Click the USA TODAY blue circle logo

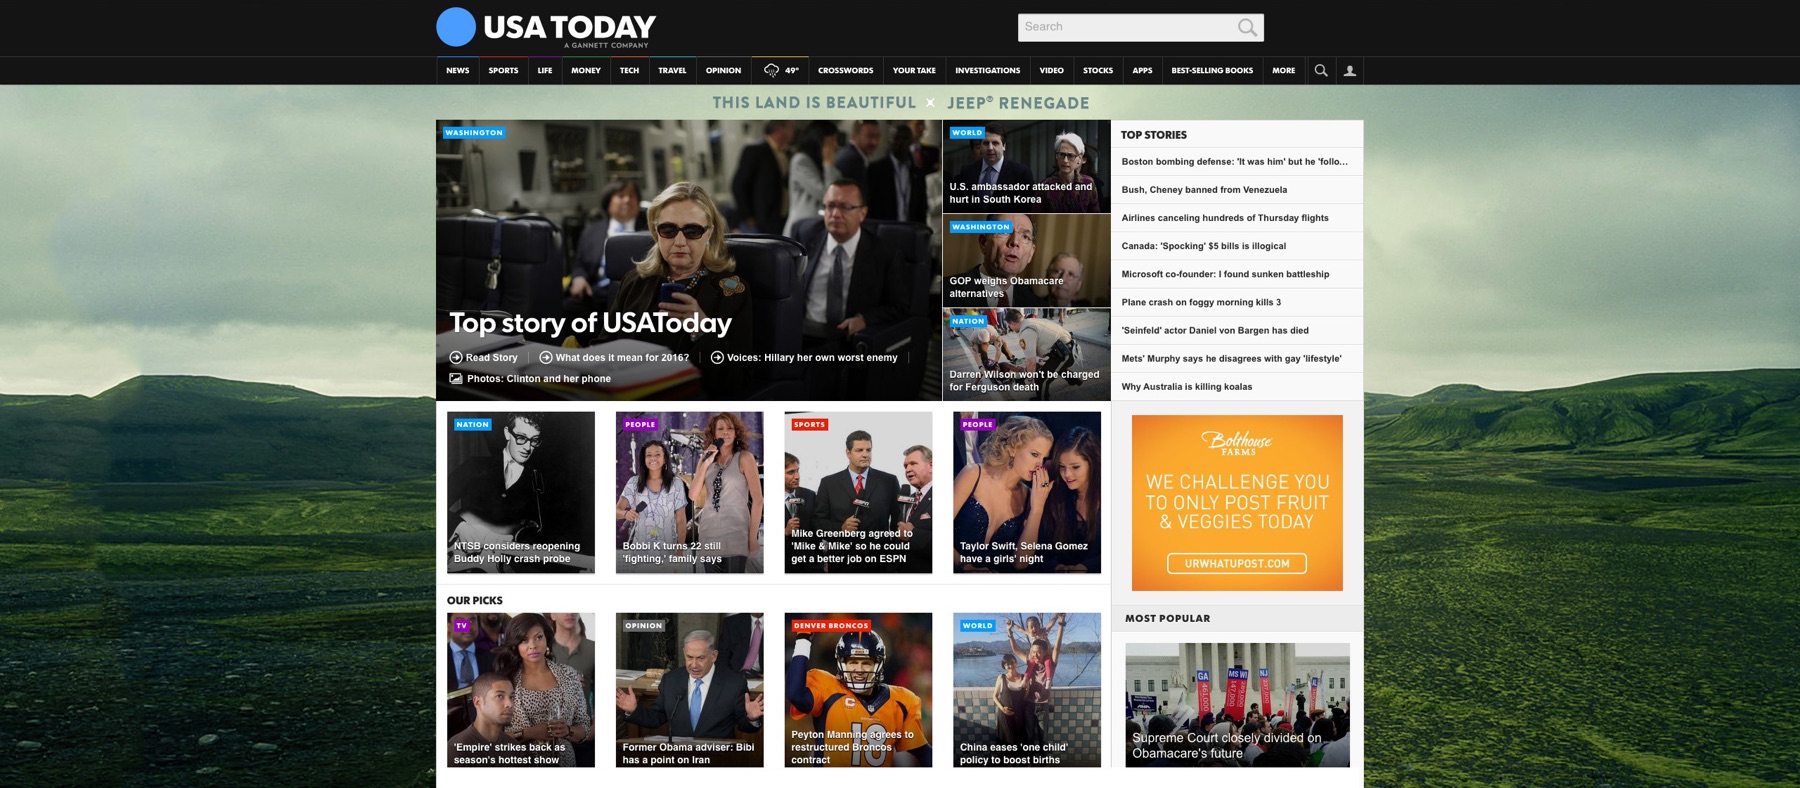click(456, 27)
